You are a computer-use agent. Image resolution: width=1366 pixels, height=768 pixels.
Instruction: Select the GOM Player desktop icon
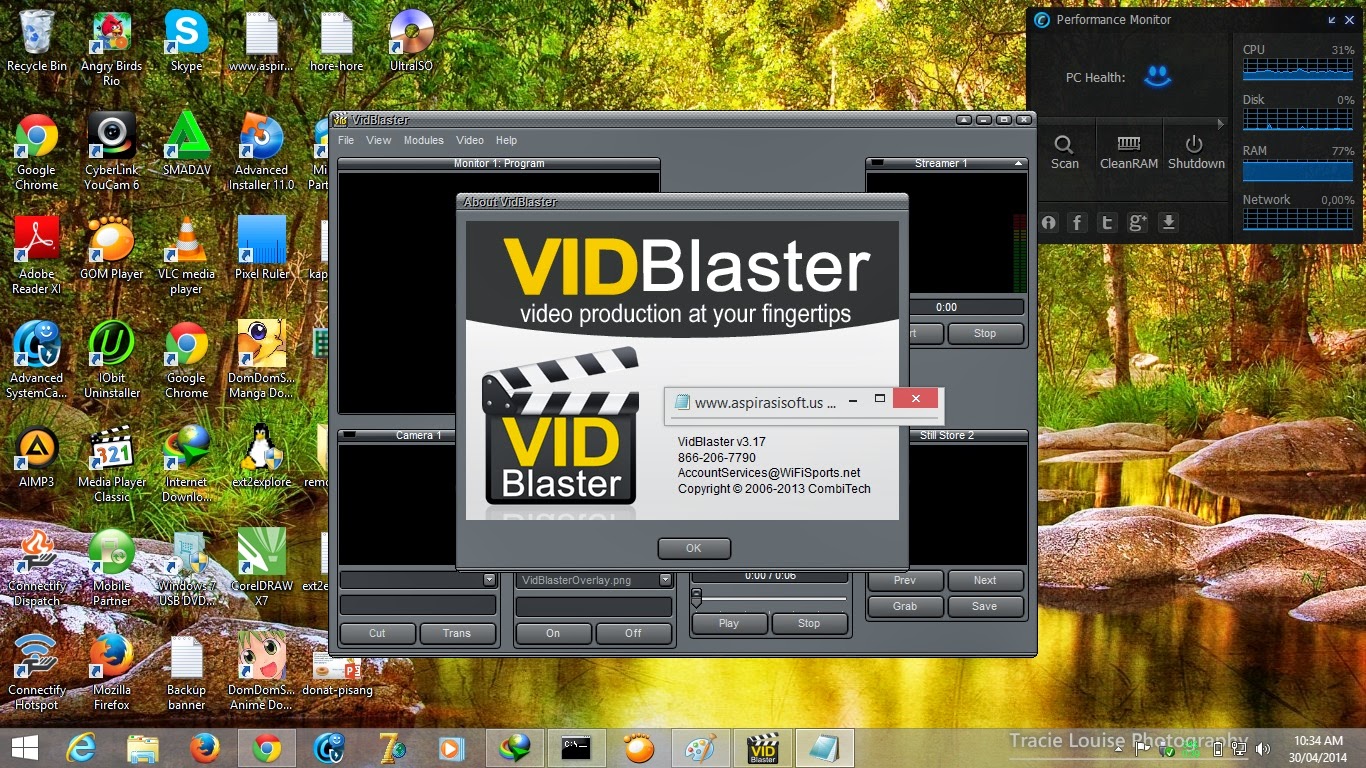[111, 248]
